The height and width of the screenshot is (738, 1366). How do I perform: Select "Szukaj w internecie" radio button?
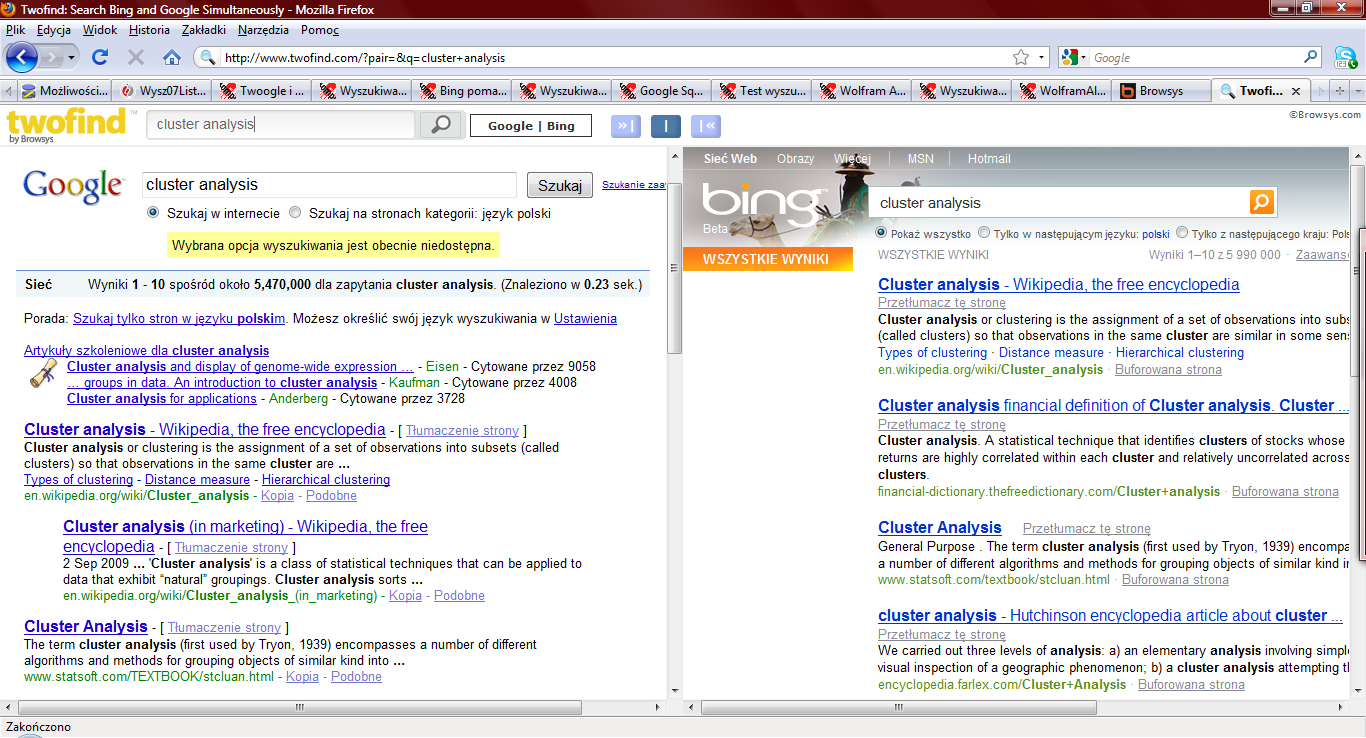[153, 213]
